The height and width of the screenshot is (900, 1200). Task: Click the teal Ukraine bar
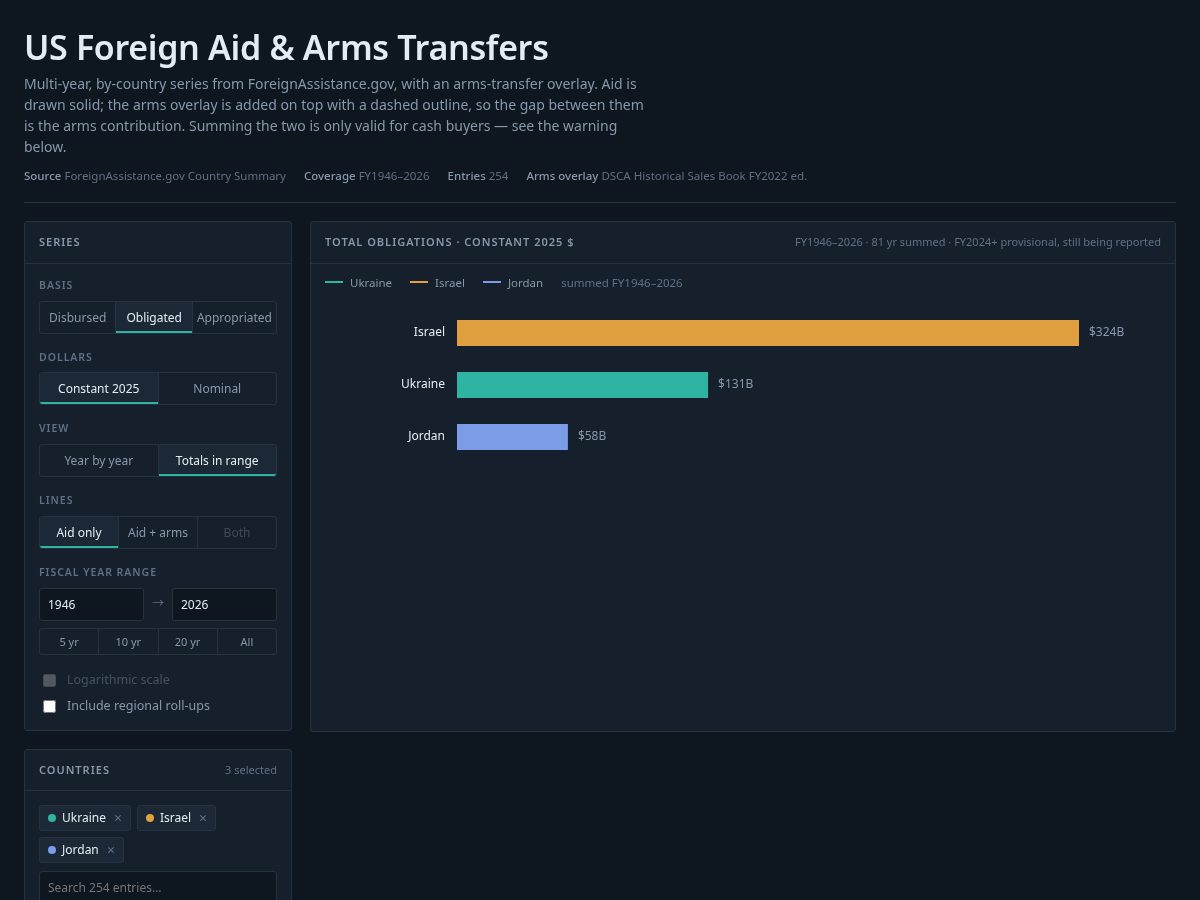pyautogui.click(x=582, y=385)
